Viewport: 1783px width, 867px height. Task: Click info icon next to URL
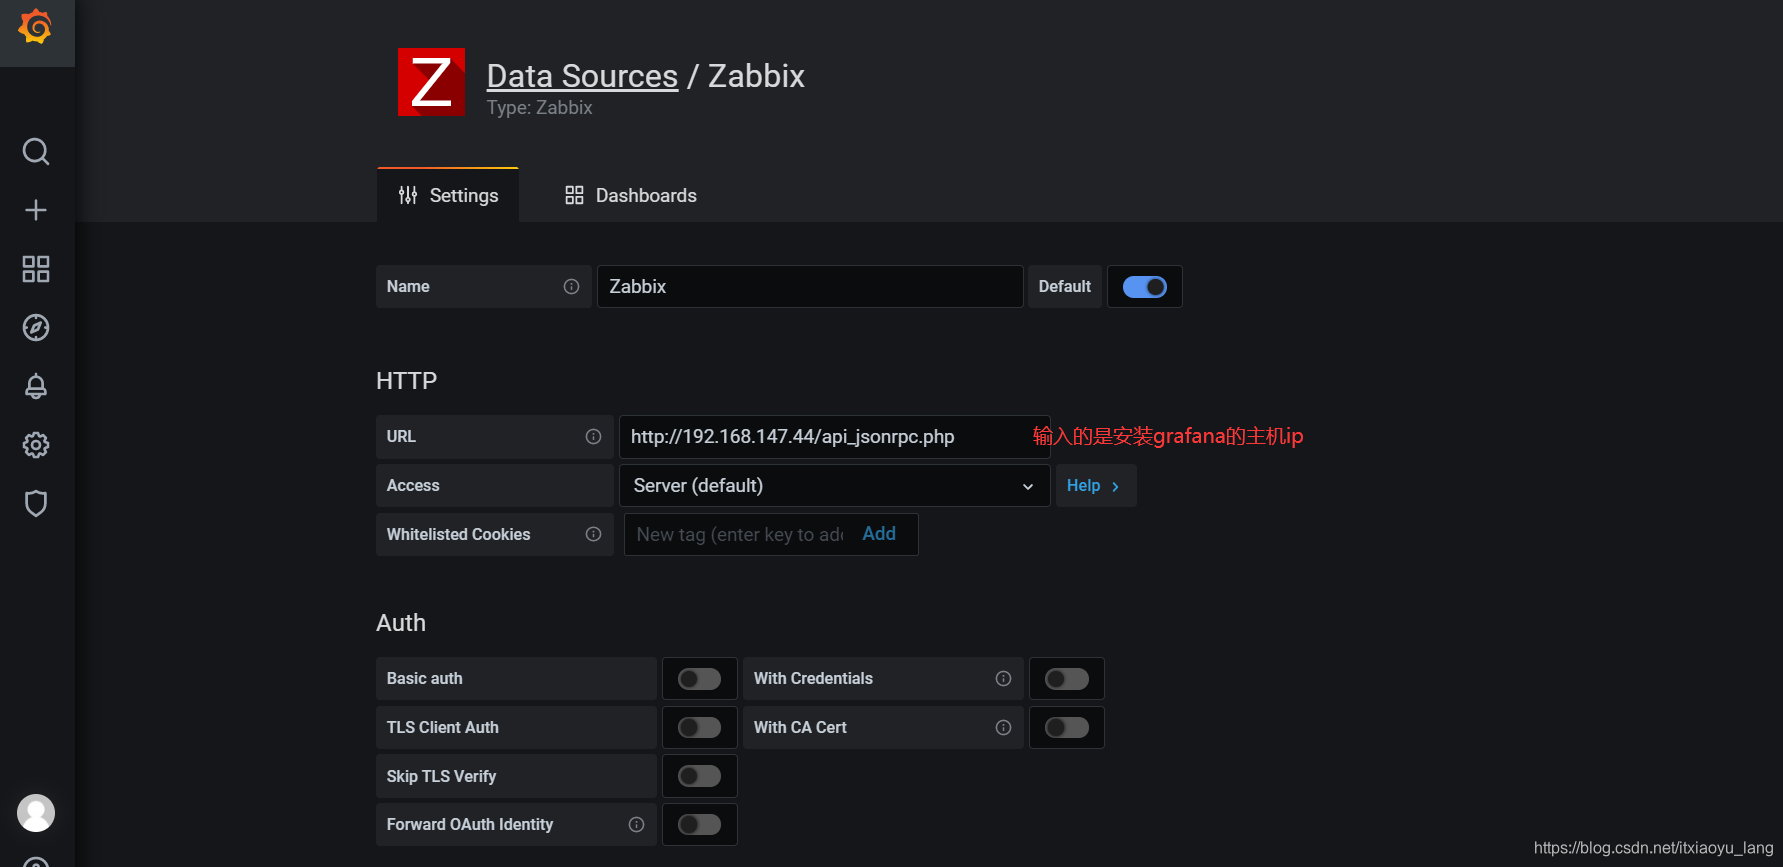click(593, 437)
